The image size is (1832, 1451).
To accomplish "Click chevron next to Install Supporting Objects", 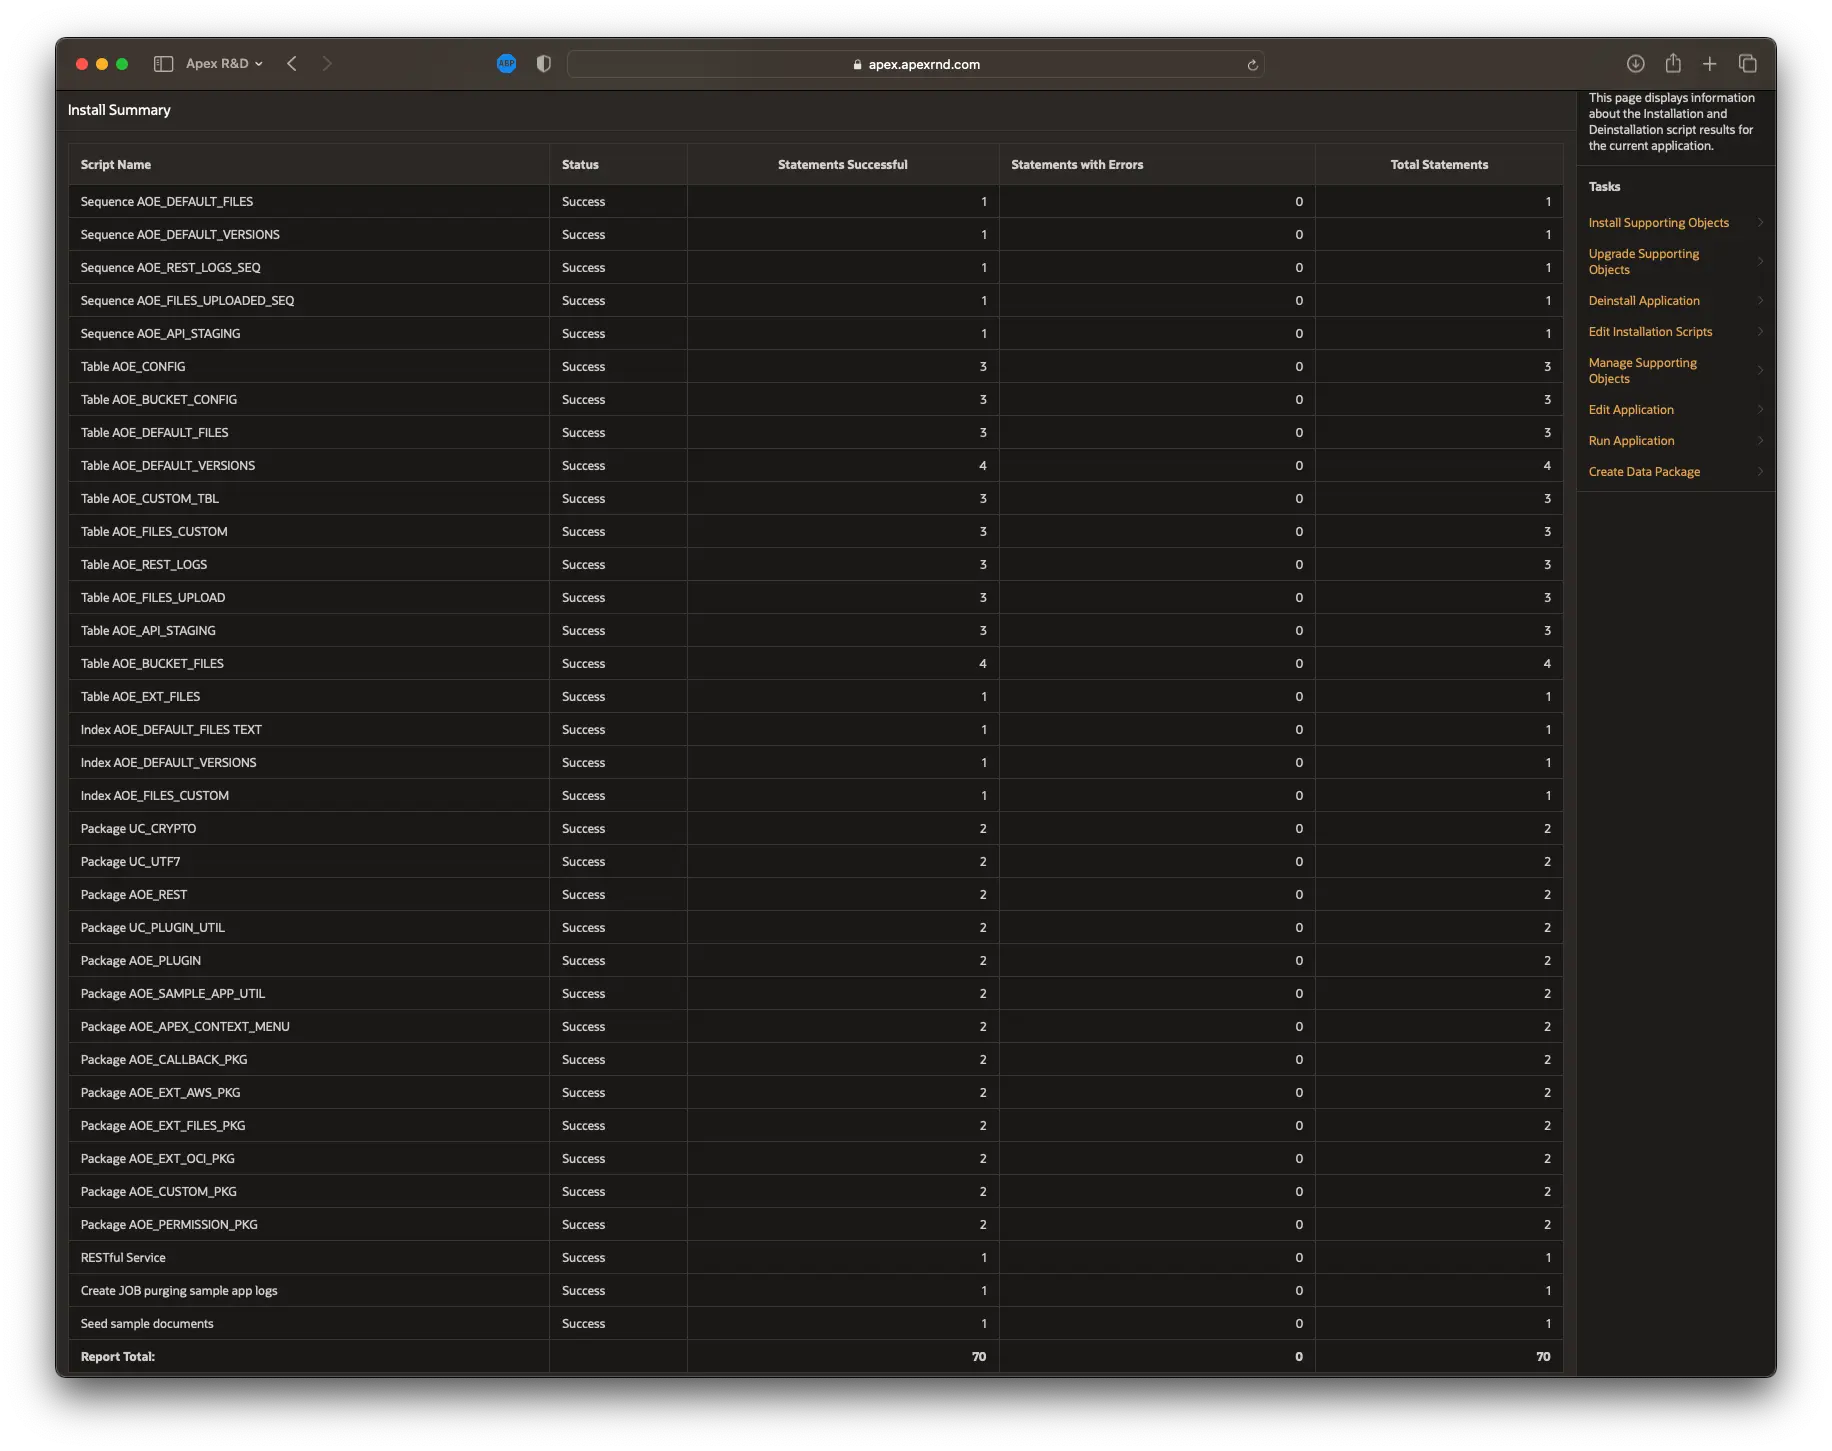I will (1760, 223).
